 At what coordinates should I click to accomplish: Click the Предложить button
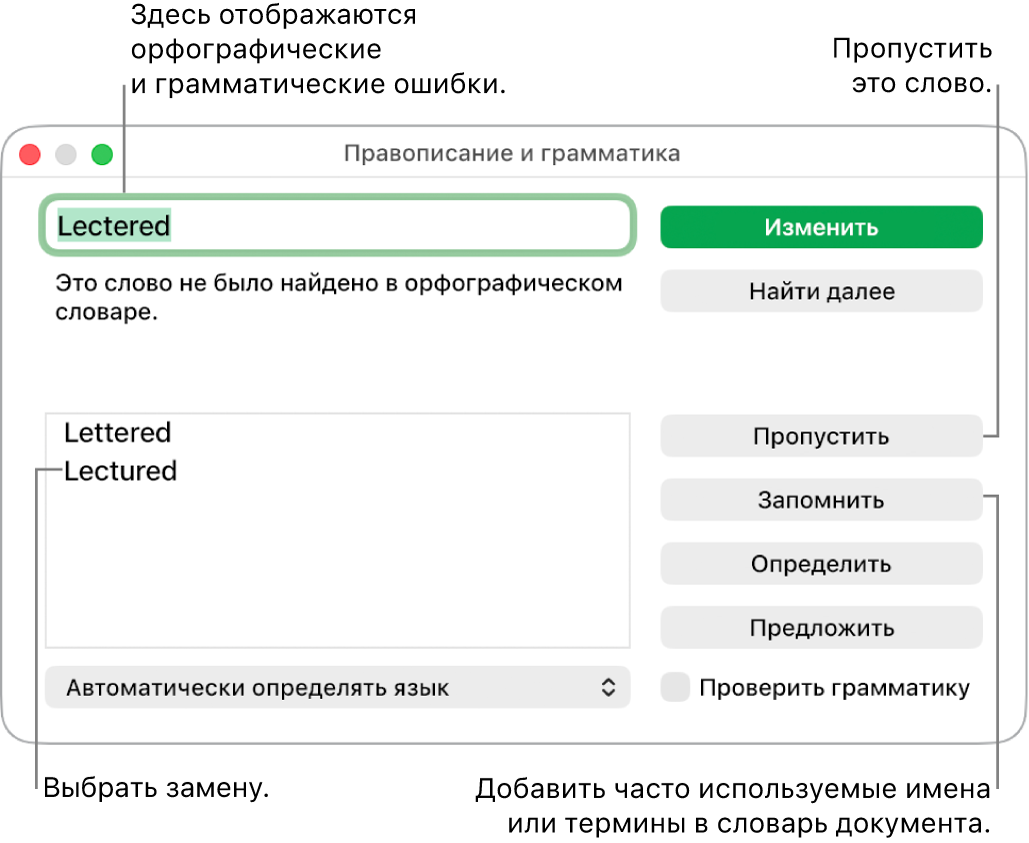[821, 627]
